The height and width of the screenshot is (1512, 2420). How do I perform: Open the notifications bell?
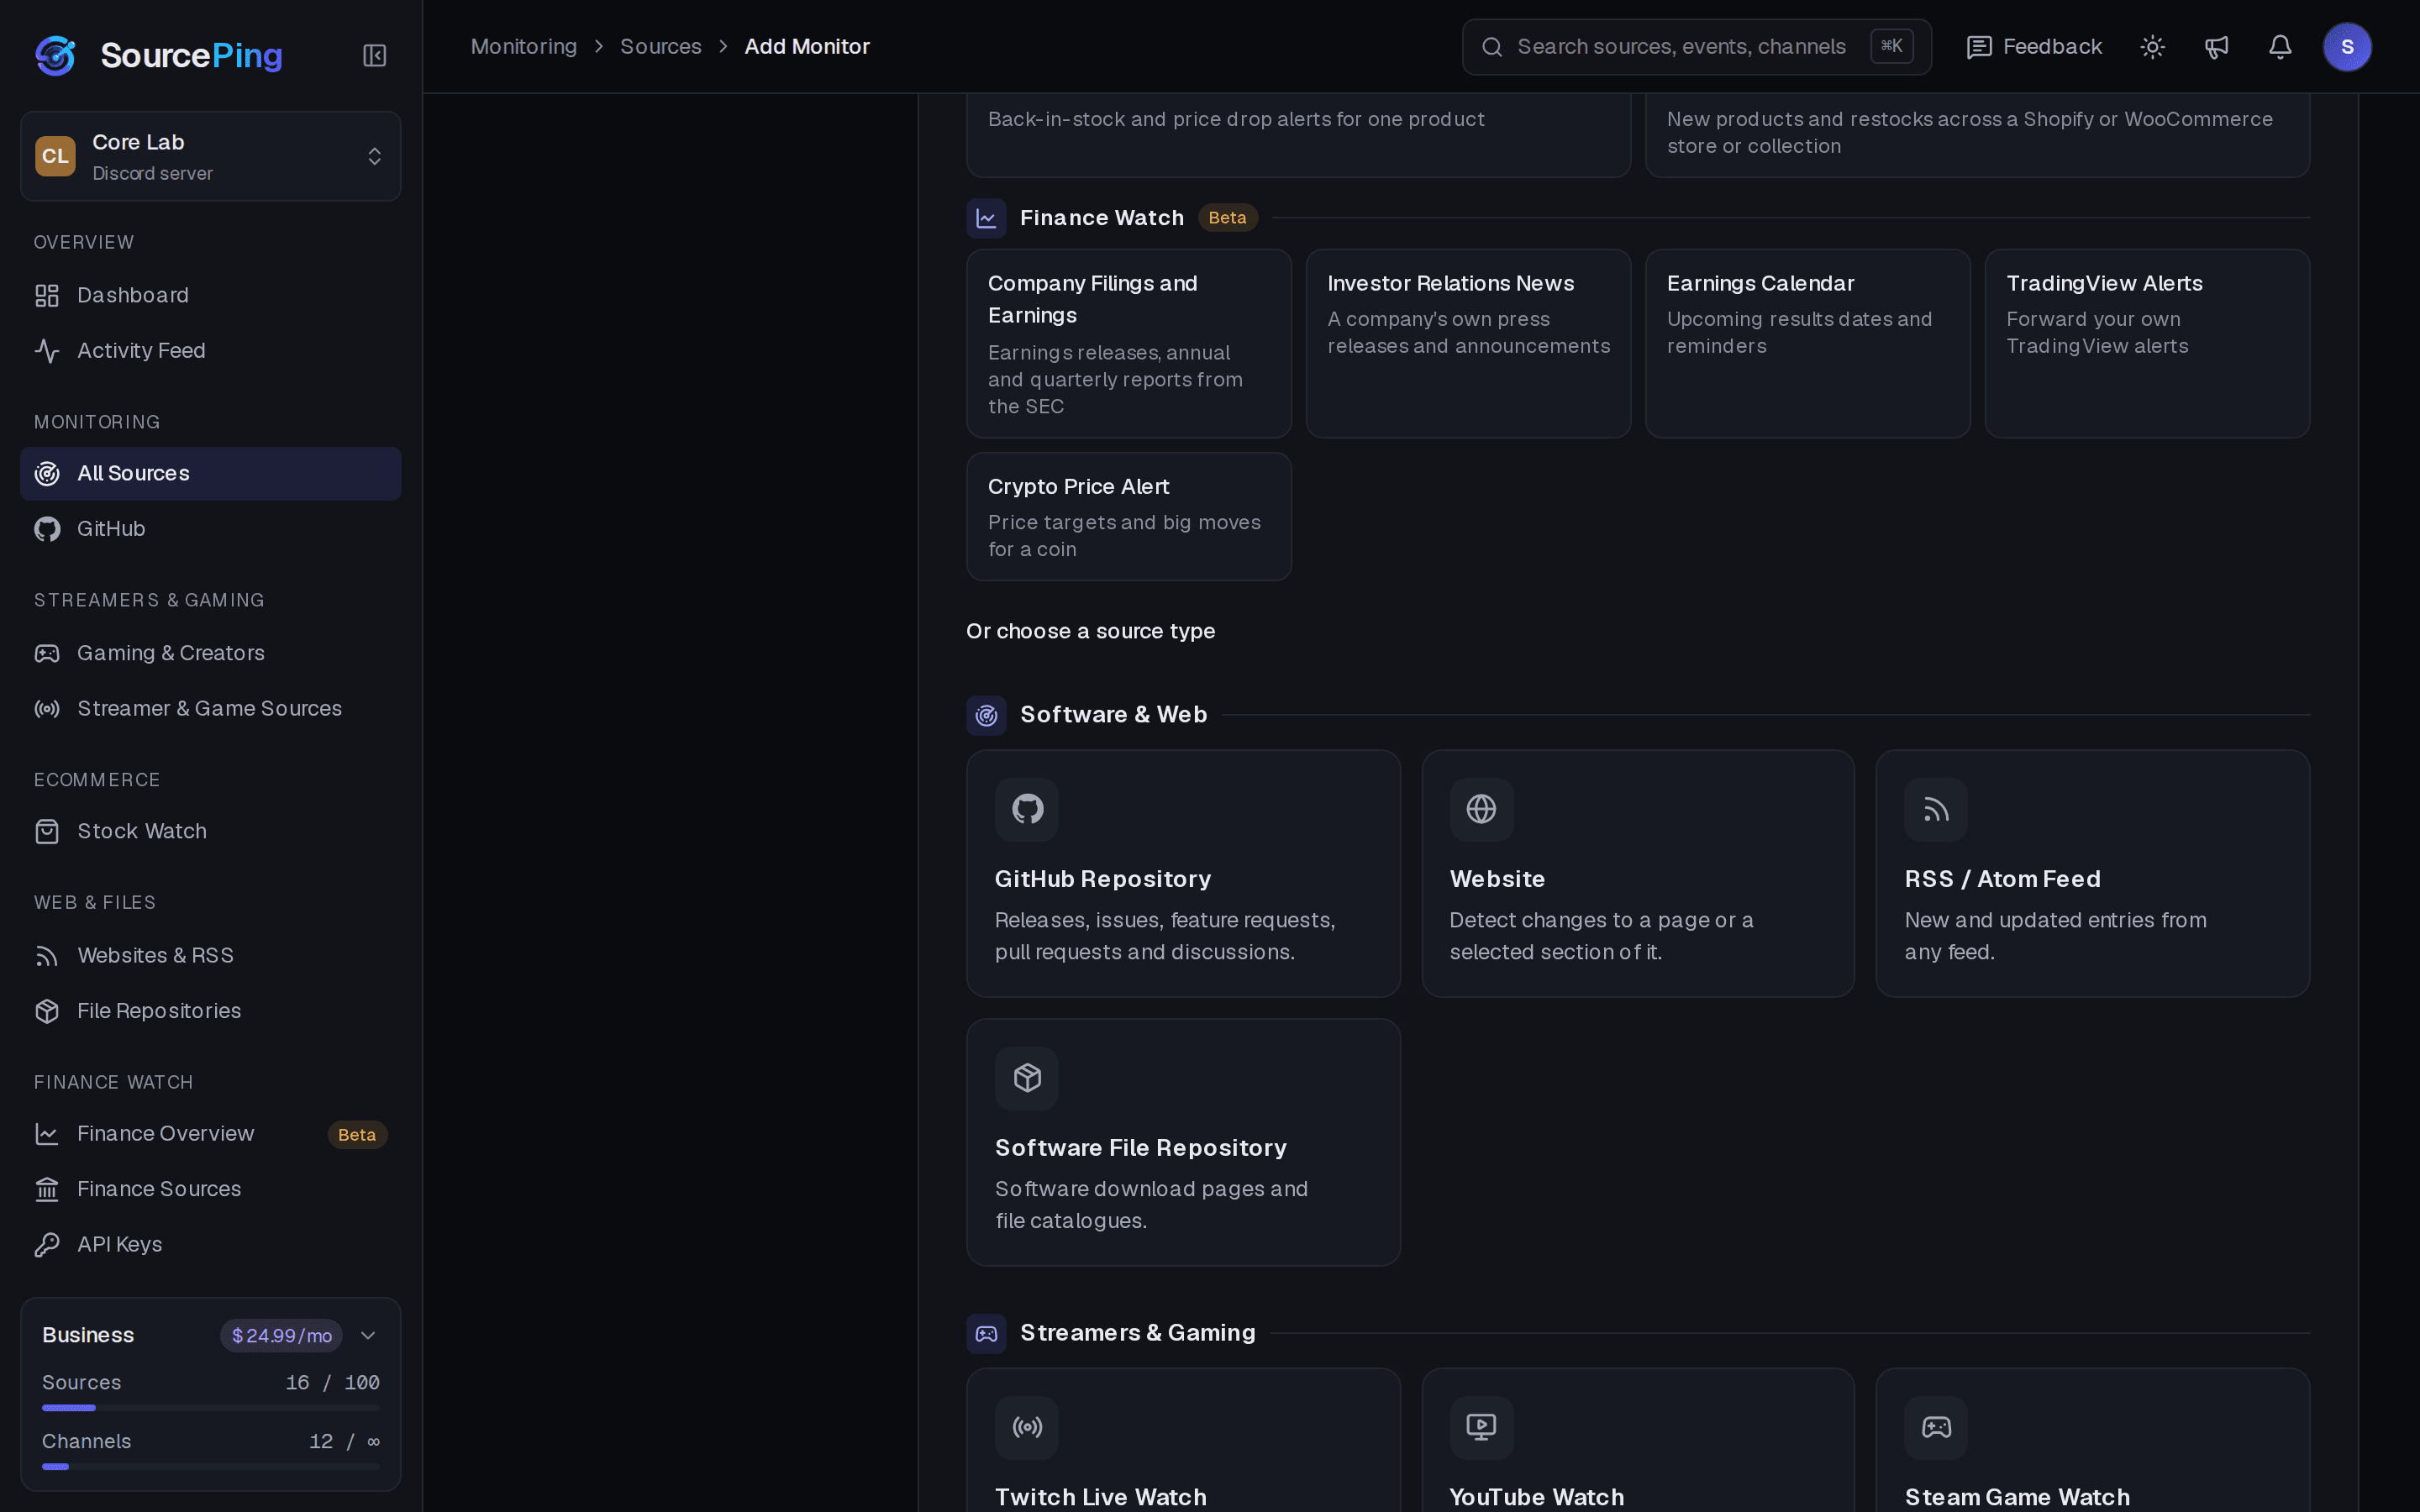pyautogui.click(x=2280, y=47)
